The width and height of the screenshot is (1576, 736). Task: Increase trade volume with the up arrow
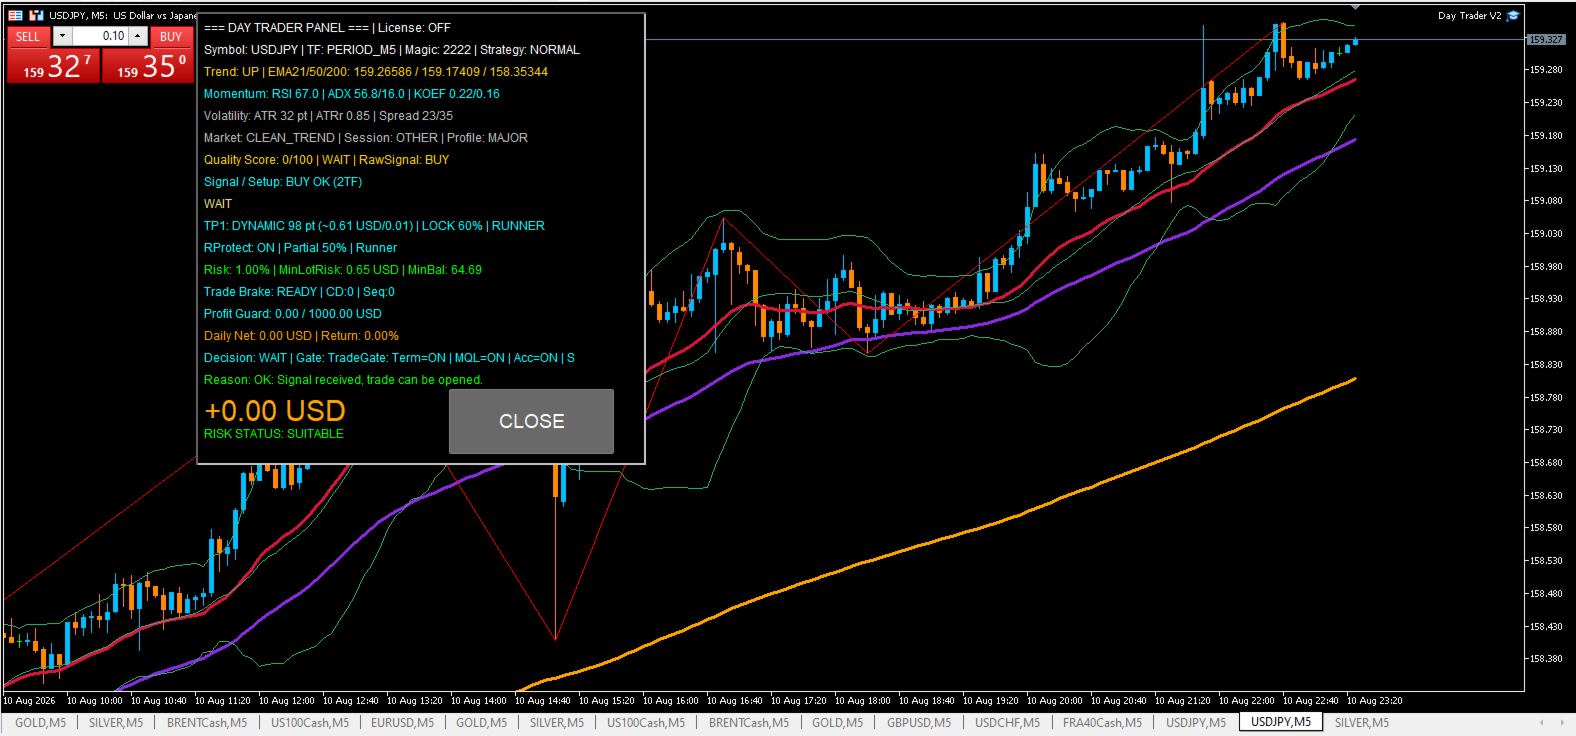pyautogui.click(x=138, y=36)
